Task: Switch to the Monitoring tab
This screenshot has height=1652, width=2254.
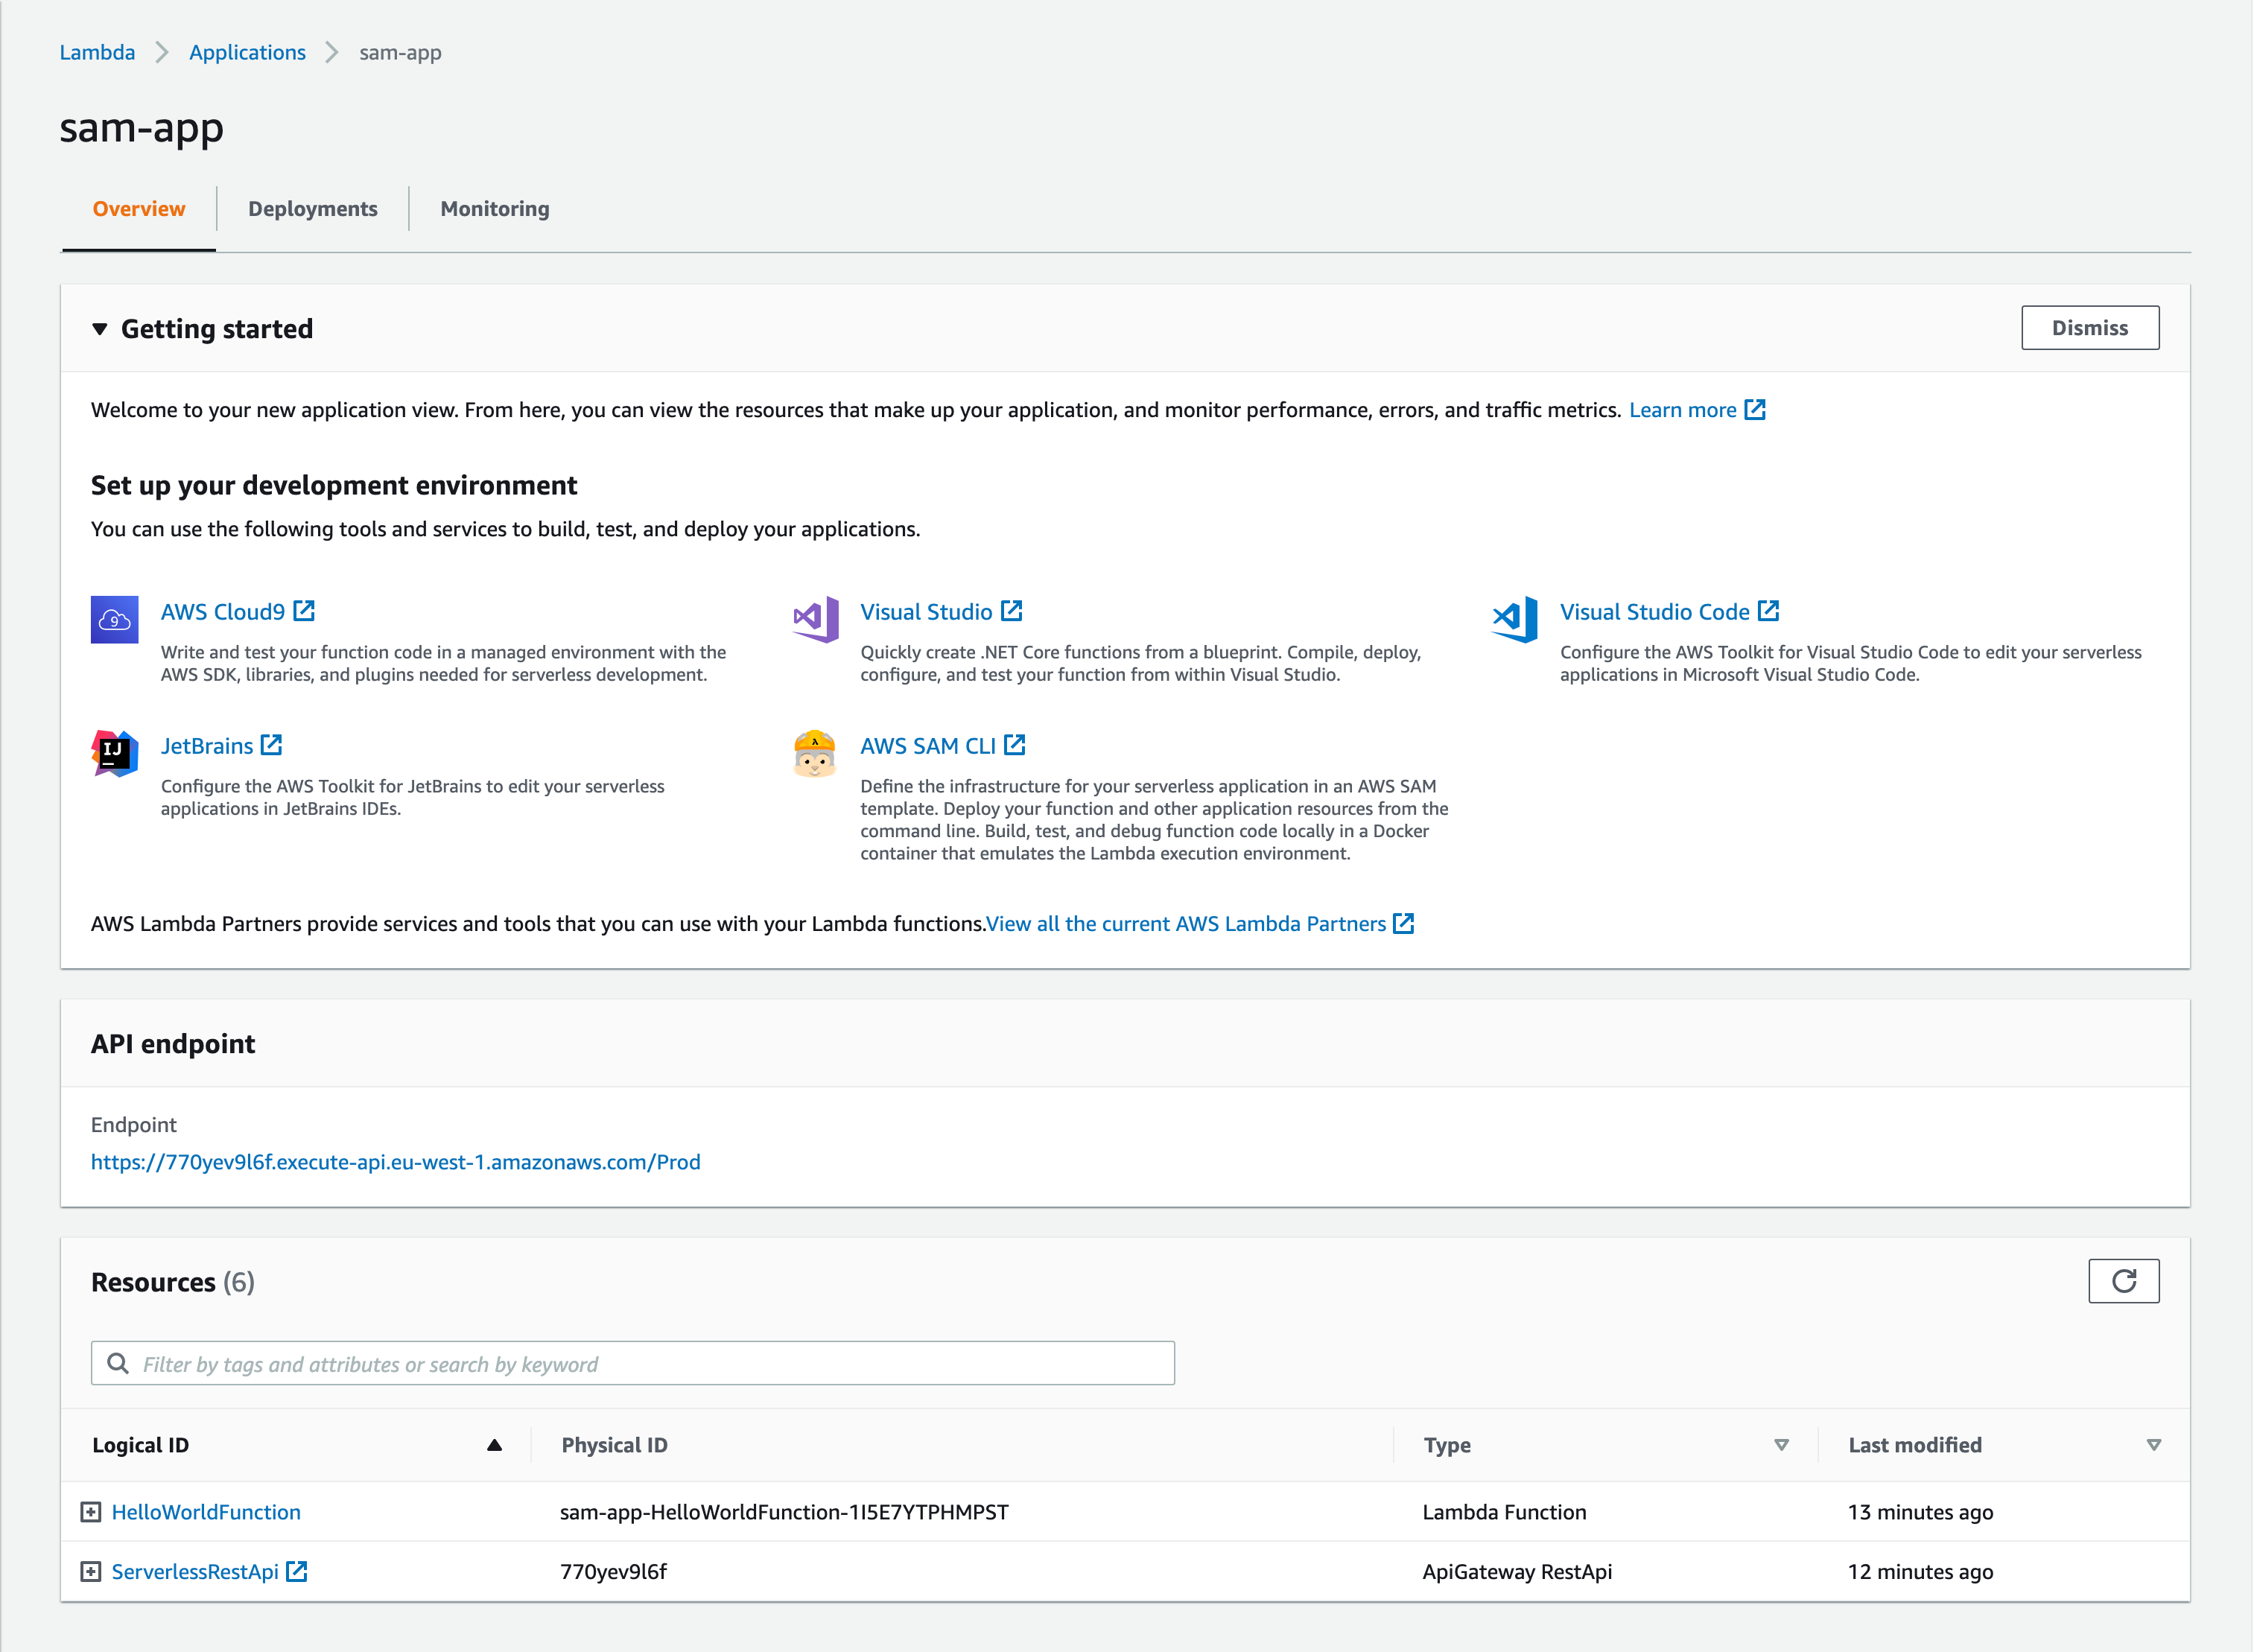Action: pos(494,209)
